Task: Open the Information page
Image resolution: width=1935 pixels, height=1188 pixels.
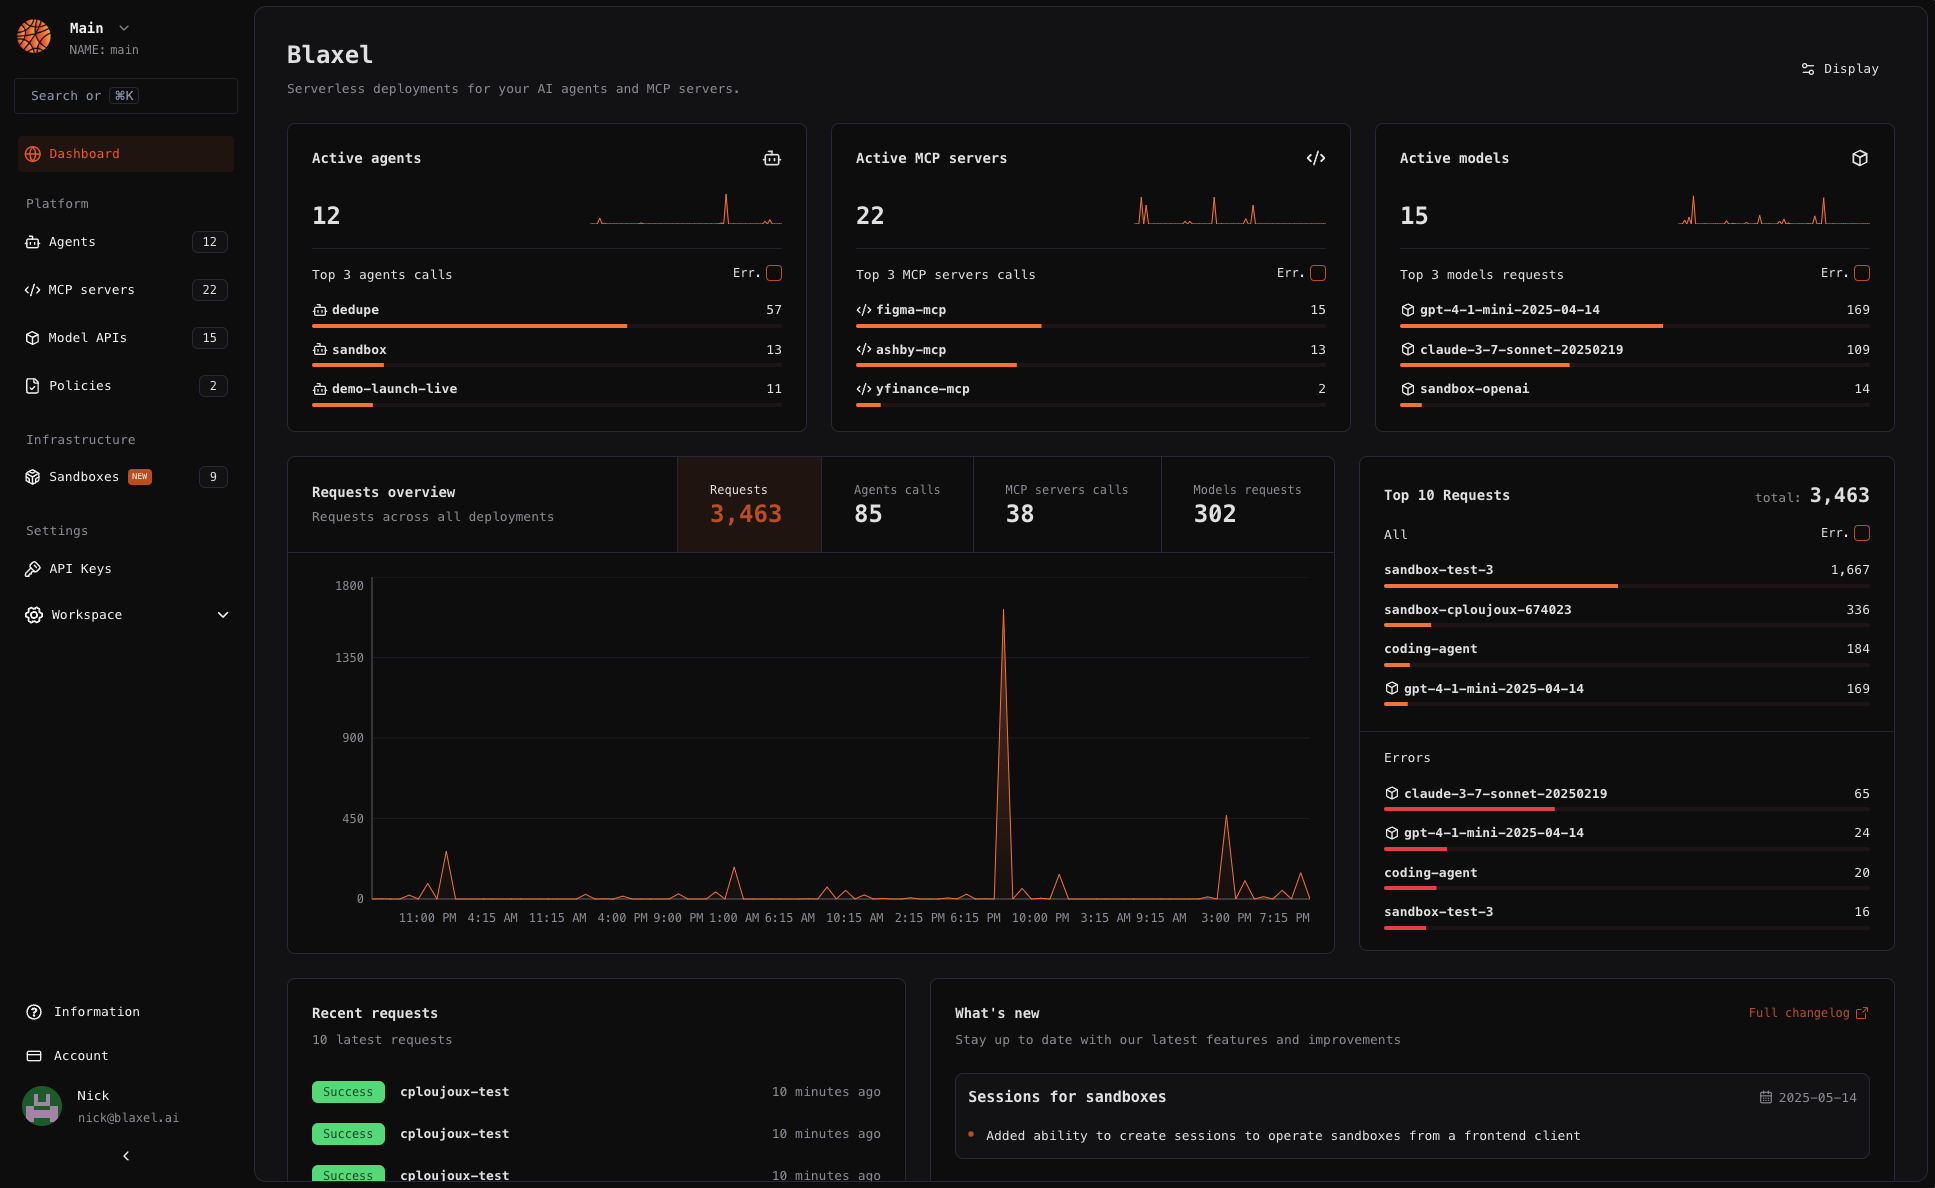Action: point(126,1012)
